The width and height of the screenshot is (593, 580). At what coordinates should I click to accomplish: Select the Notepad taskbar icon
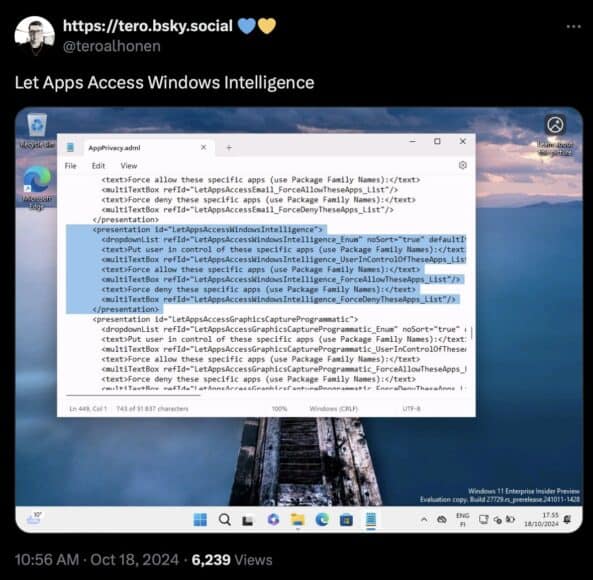[371, 520]
